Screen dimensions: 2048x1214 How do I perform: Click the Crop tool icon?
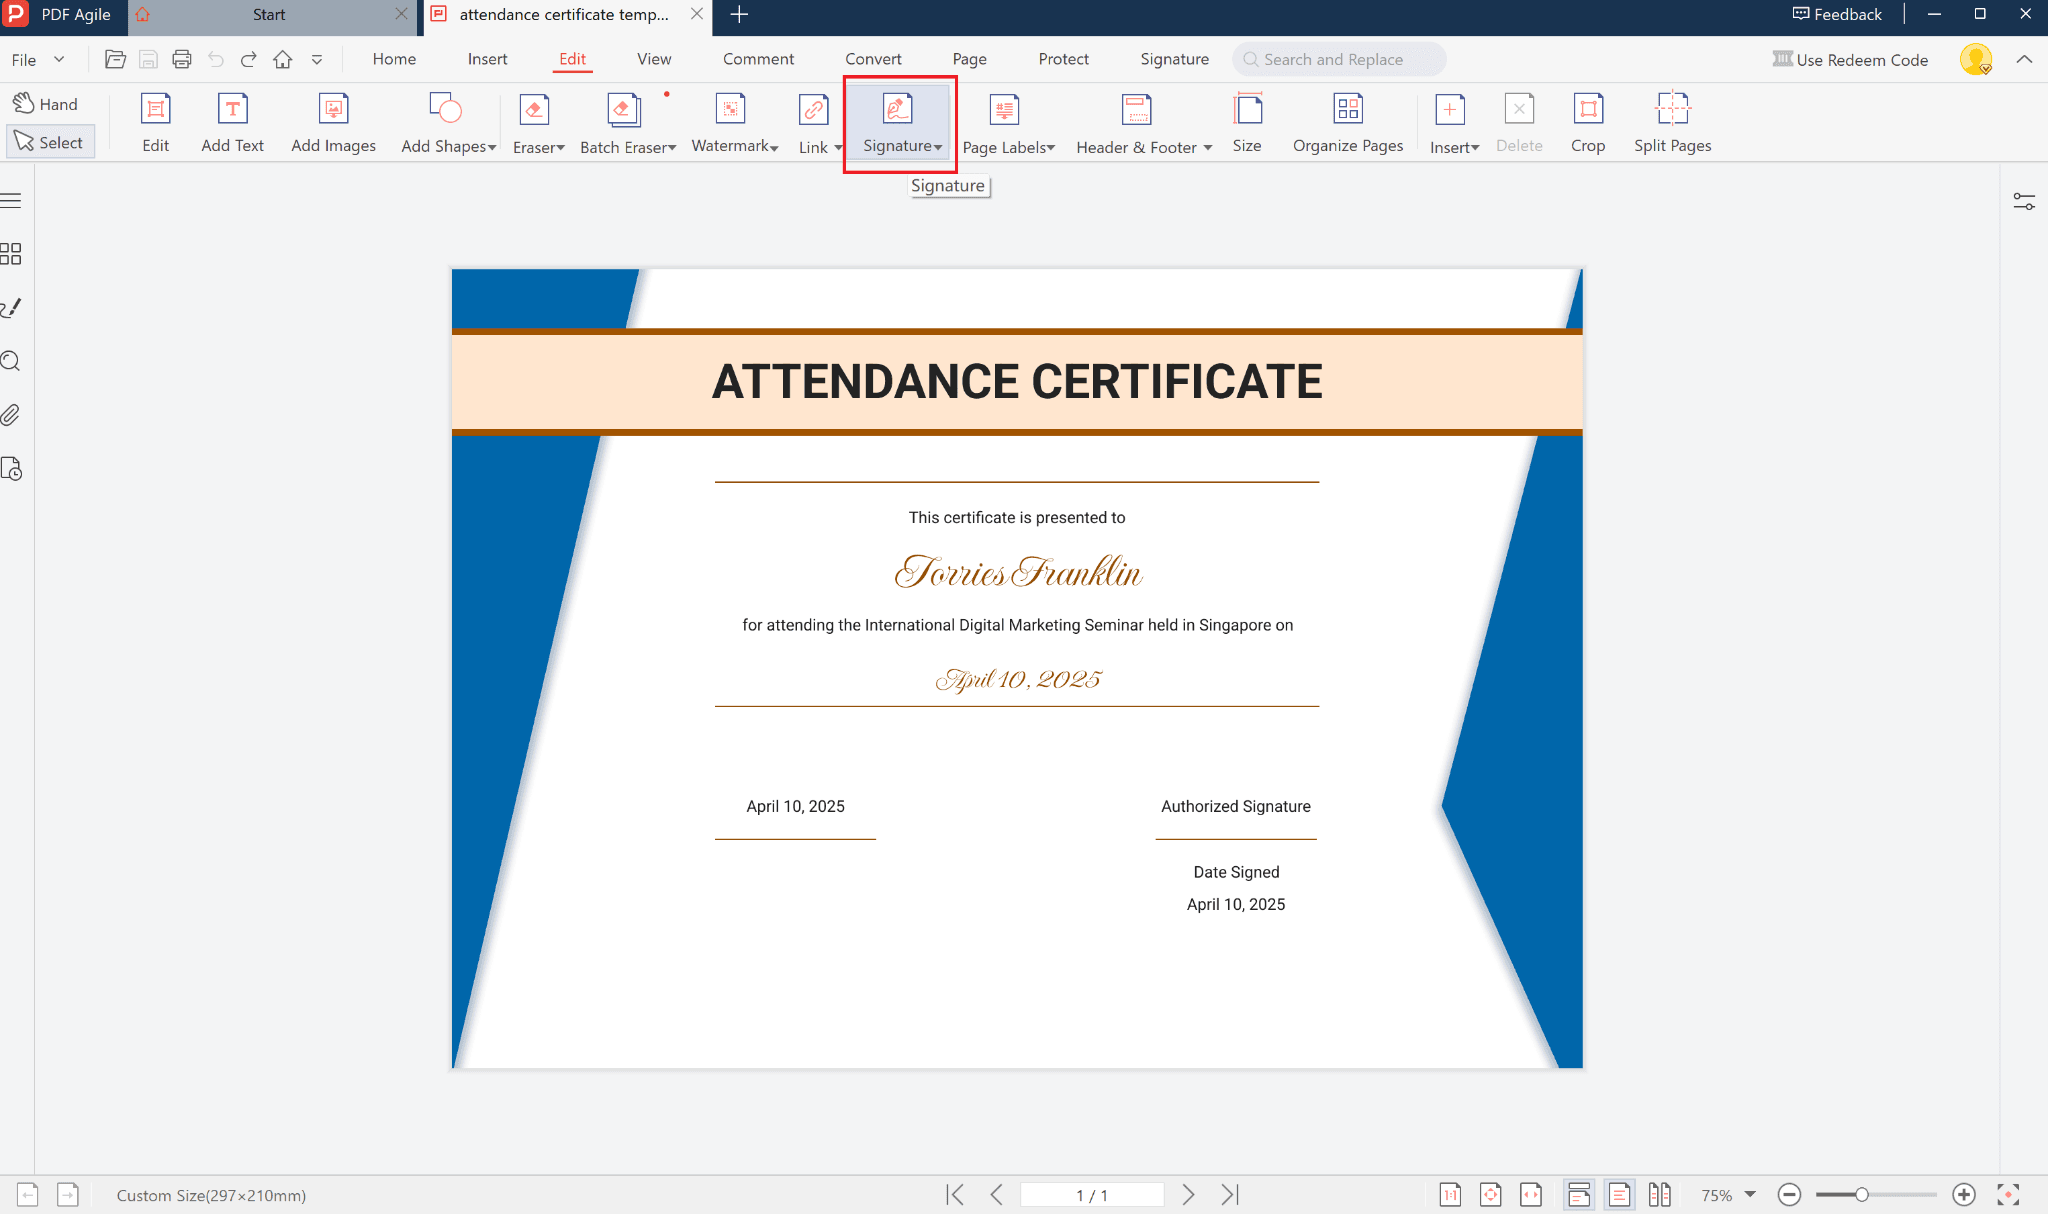click(x=1587, y=109)
